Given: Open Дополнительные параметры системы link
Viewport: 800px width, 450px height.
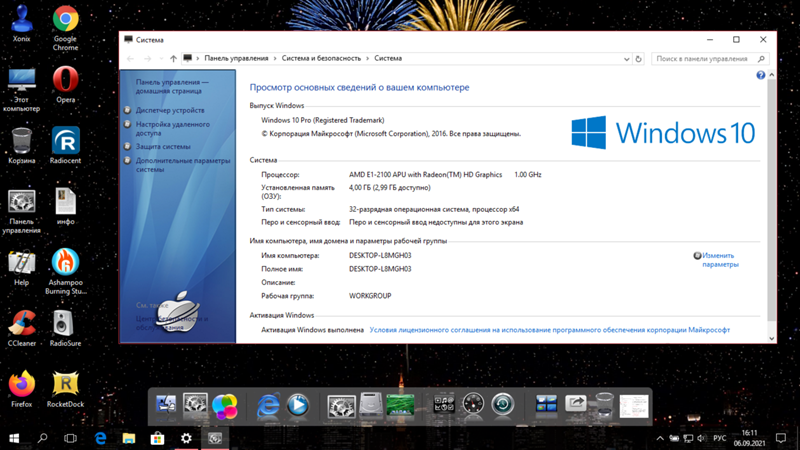Looking at the screenshot, I should point(183,165).
